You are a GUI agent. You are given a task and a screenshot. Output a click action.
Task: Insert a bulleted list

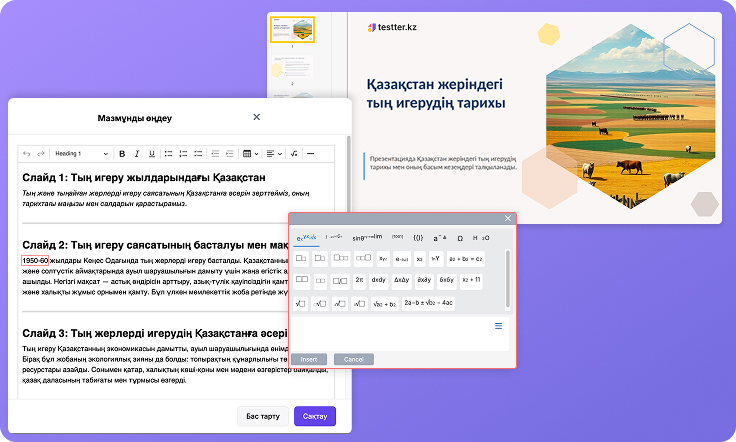point(168,154)
